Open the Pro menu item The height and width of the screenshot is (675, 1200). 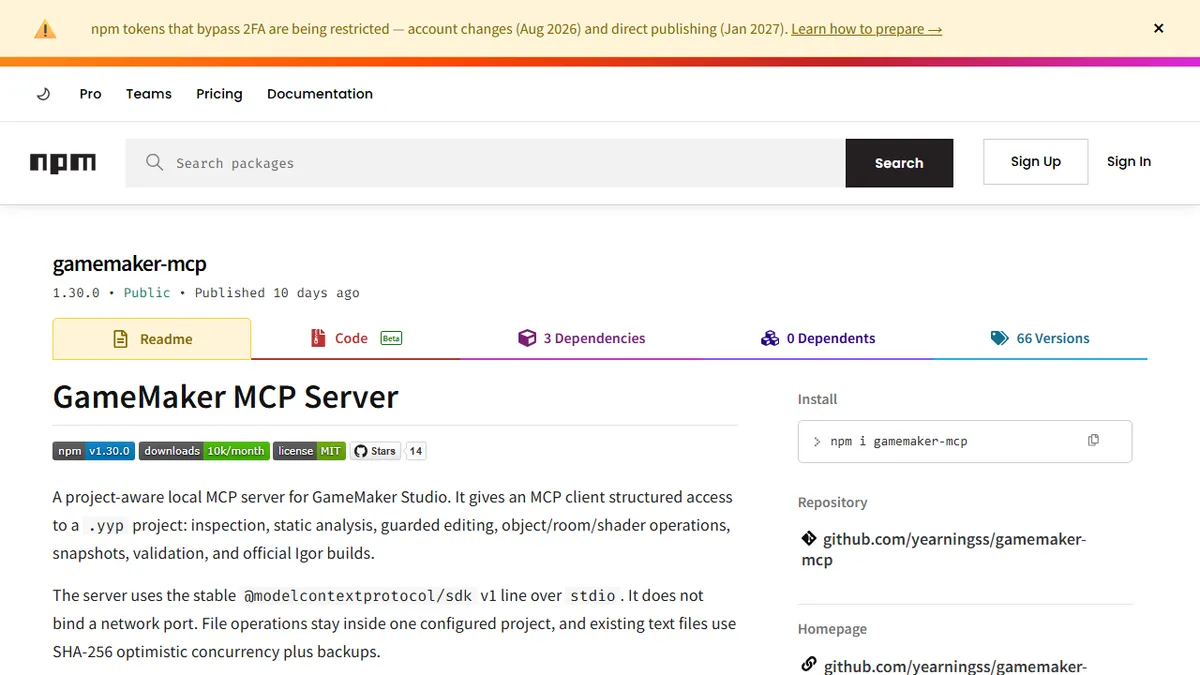point(90,94)
